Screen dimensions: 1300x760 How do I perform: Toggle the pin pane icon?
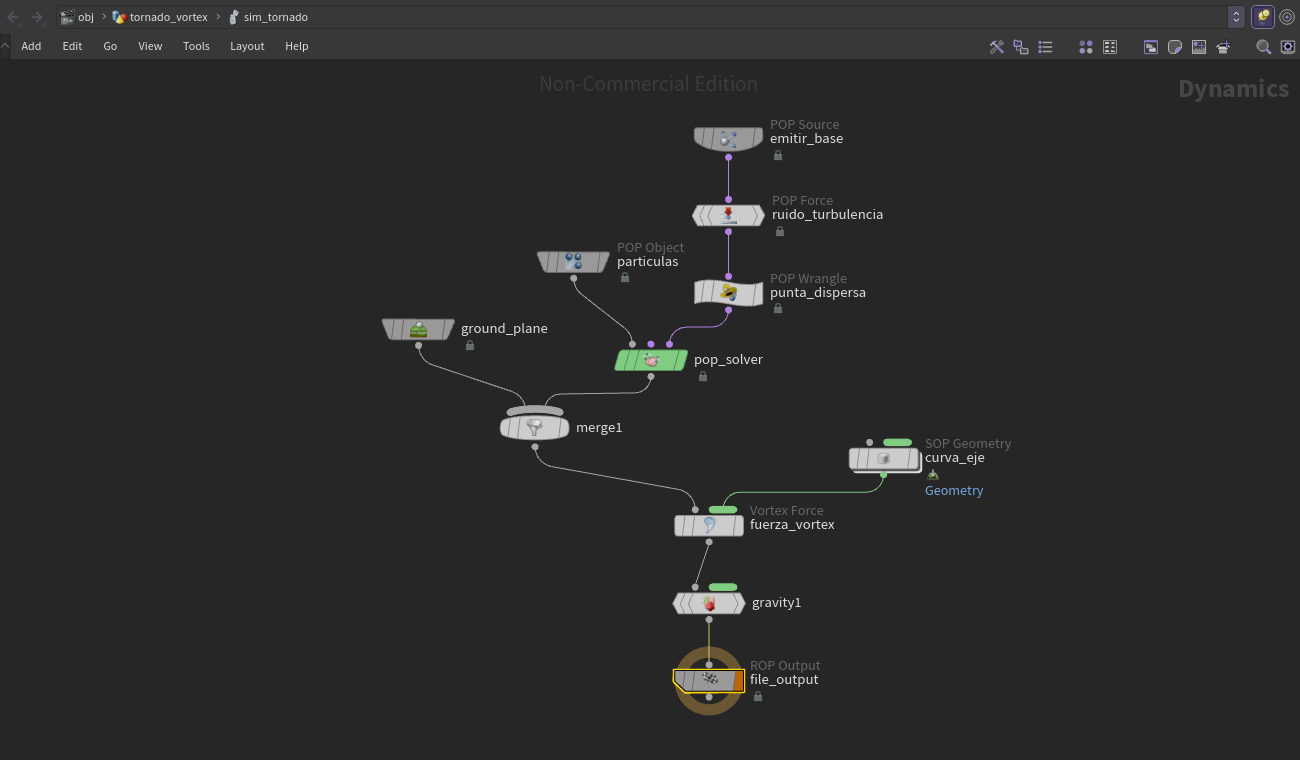[1263, 17]
